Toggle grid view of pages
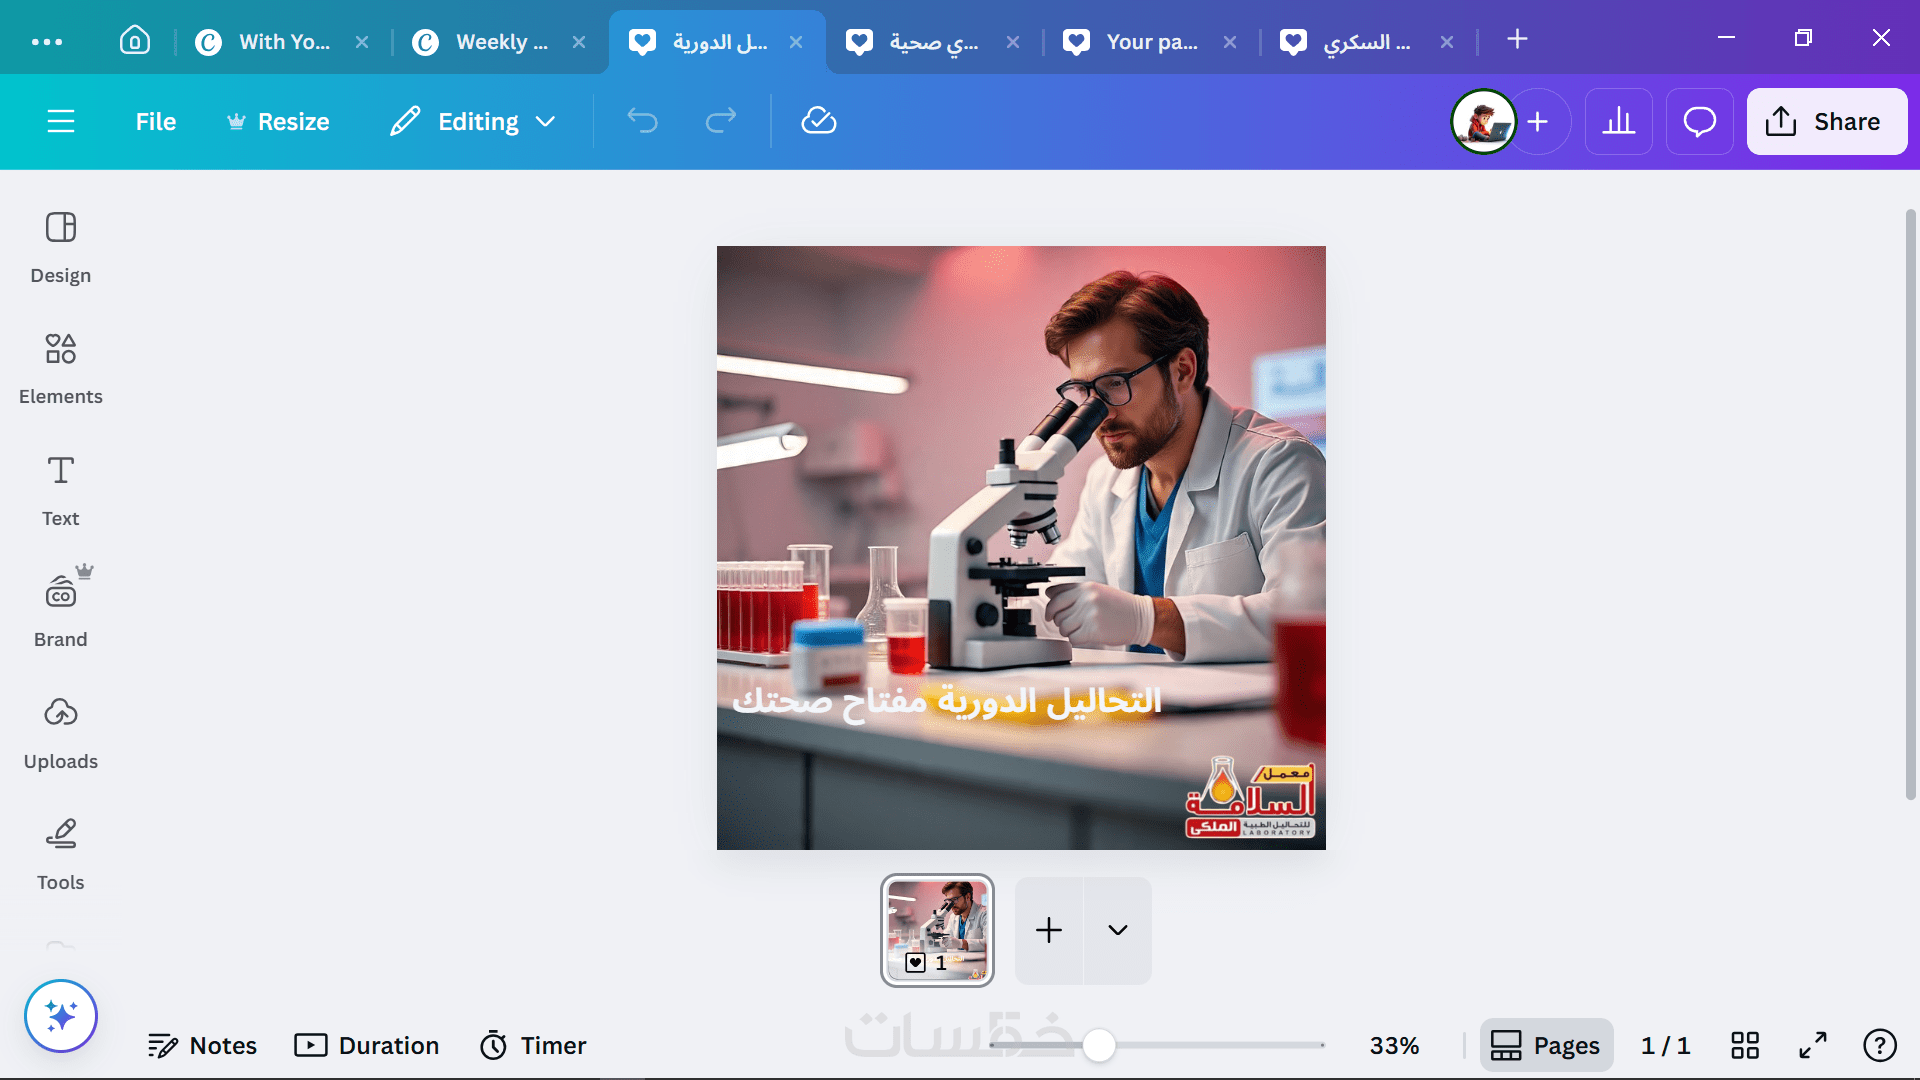Screen dimensions: 1920x1080 click(1745, 1045)
